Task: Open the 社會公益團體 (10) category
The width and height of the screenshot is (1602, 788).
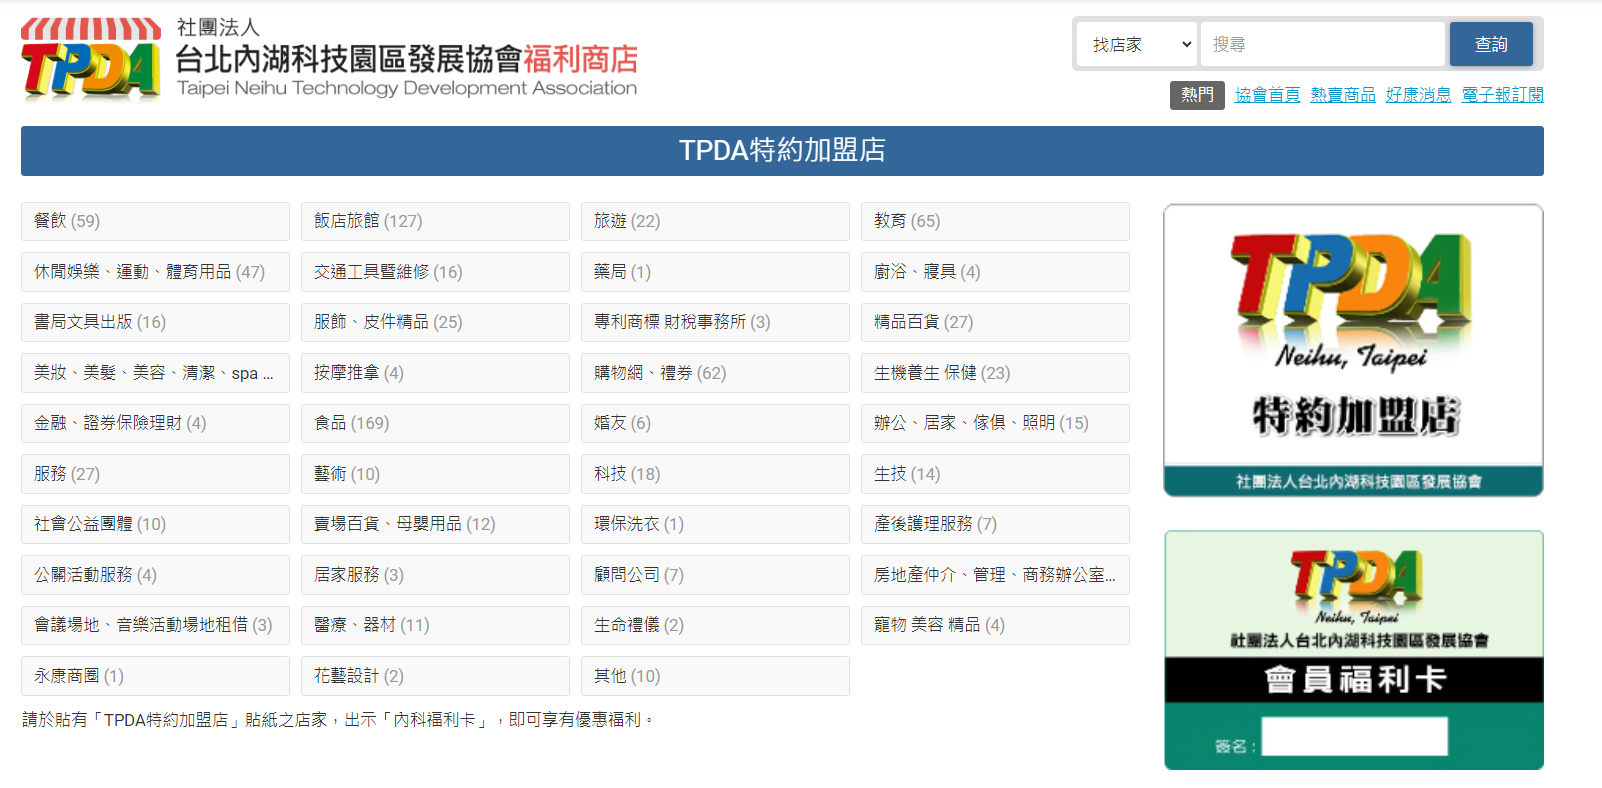Action: click(155, 524)
